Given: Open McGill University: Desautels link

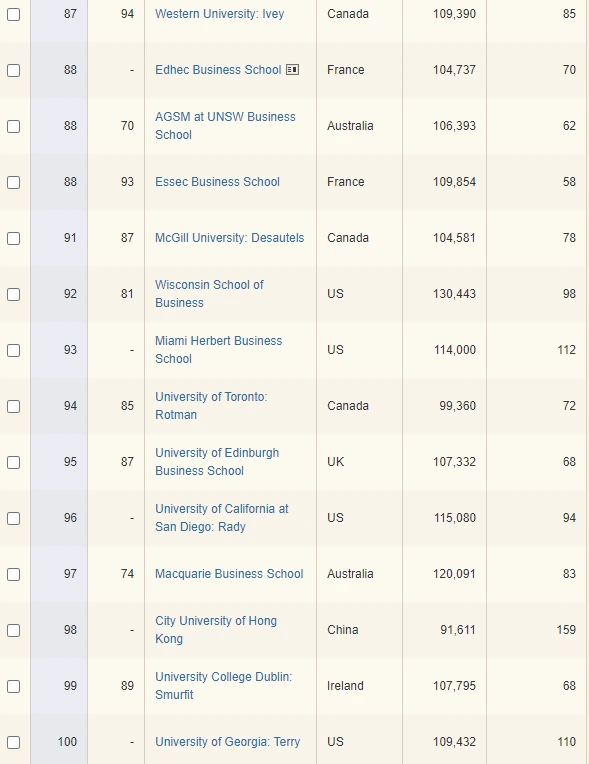Looking at the screenshot, I should tap(229, 238).
